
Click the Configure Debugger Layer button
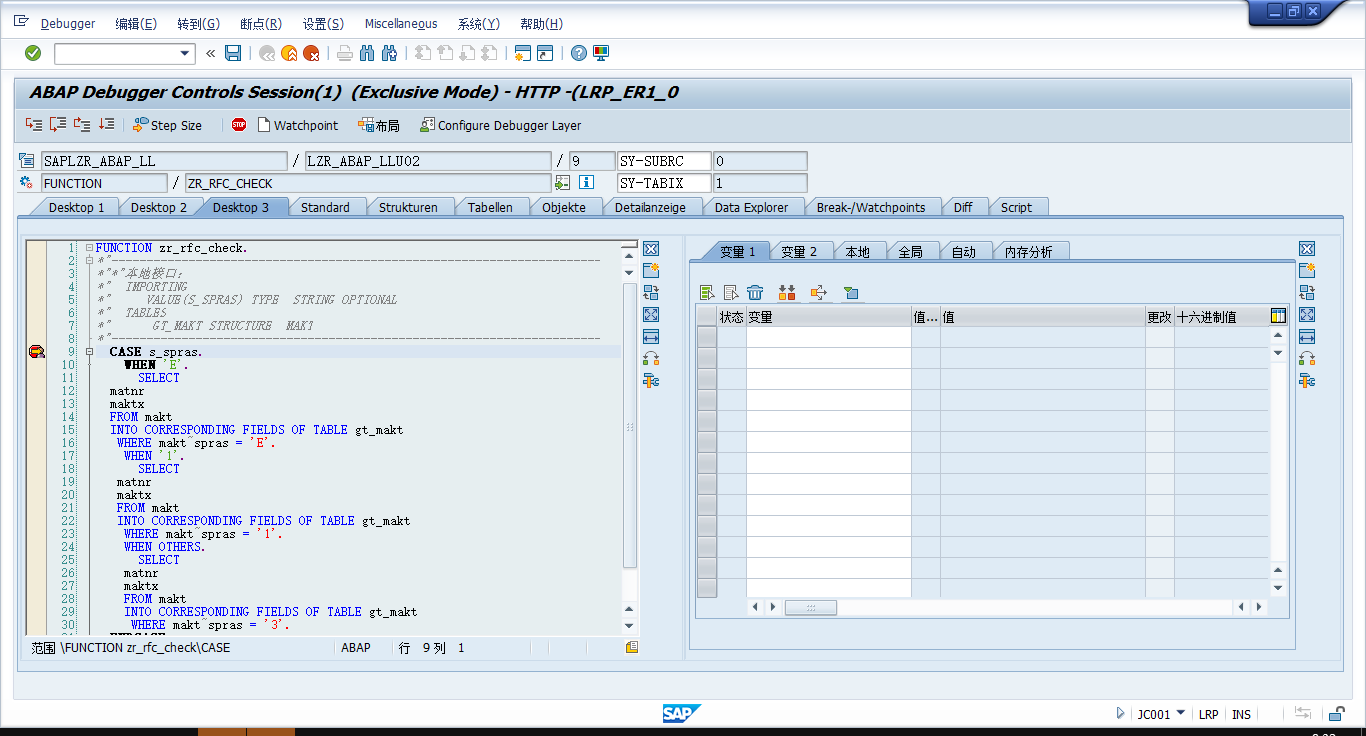500,125
